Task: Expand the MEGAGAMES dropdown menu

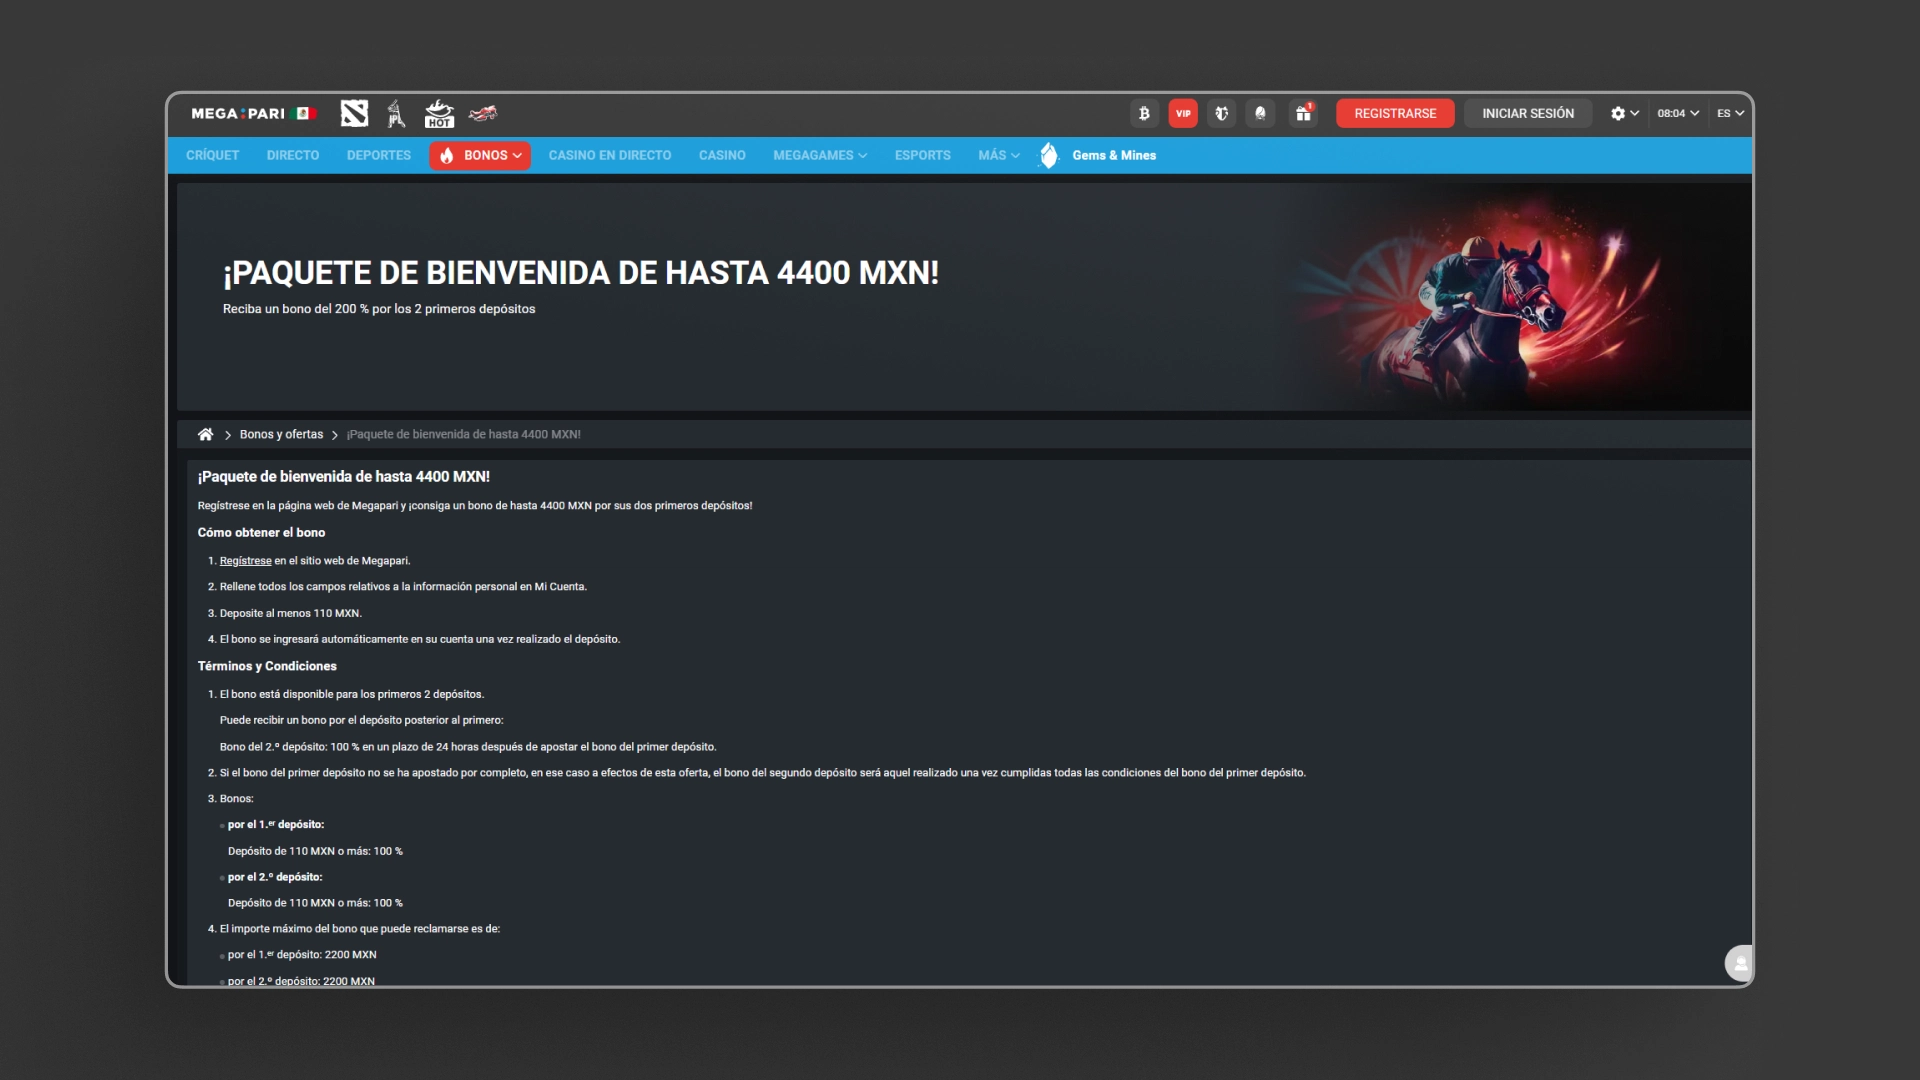Action: [x=820, y=155]
